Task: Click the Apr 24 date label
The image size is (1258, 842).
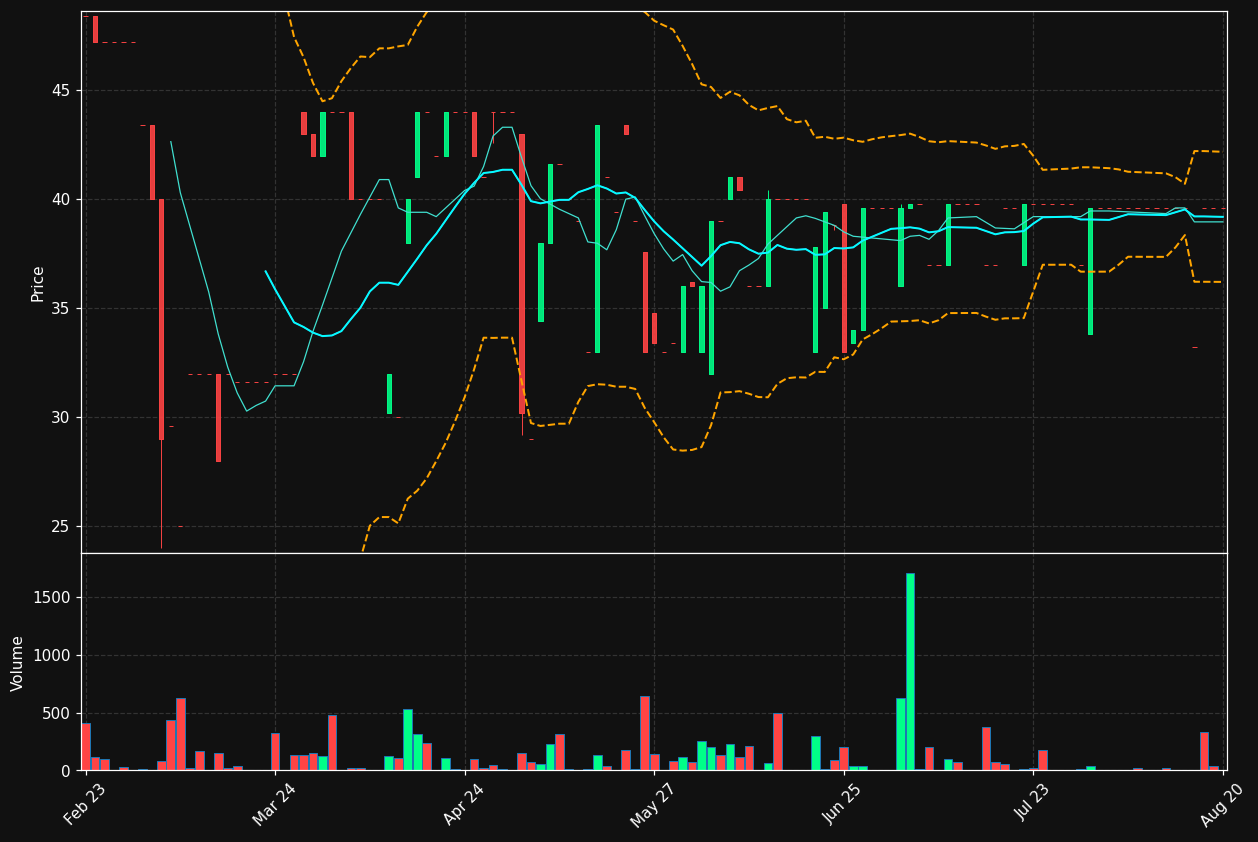Action: tap(463, 805)
